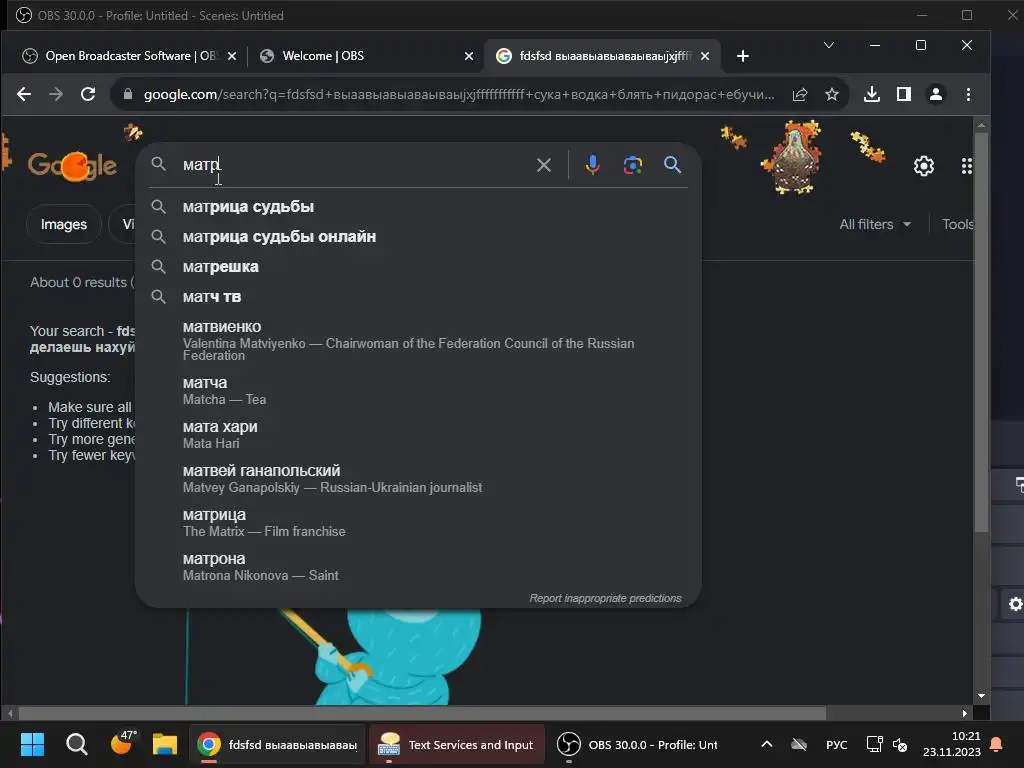Pick the матрешка suggestion
The image size is (1024, 768).
[x=418, y=266]
